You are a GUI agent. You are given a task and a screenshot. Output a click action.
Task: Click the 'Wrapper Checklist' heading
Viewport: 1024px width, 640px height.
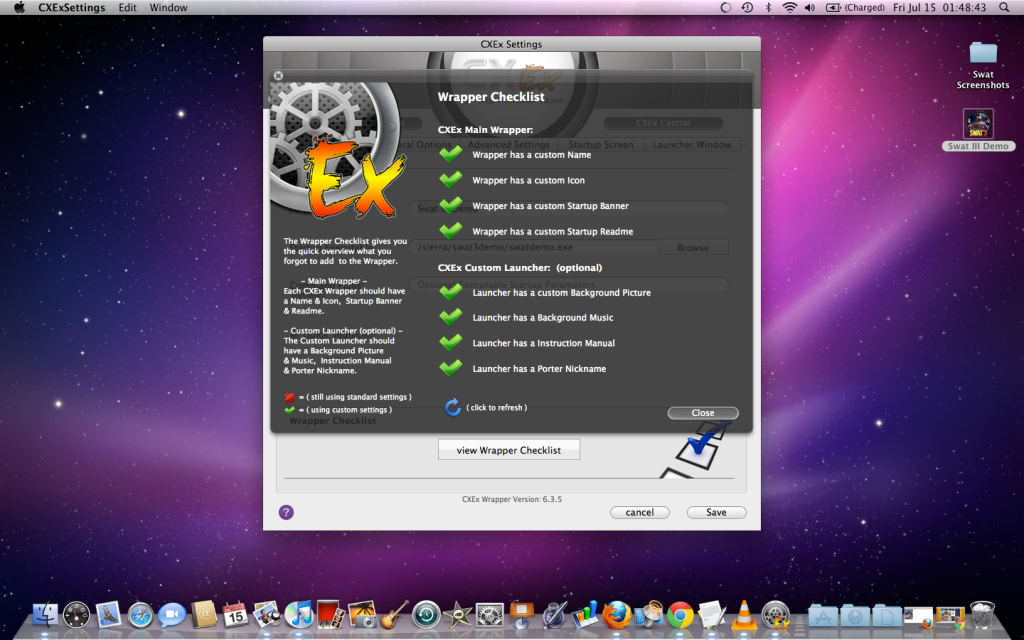pos(491,97)
